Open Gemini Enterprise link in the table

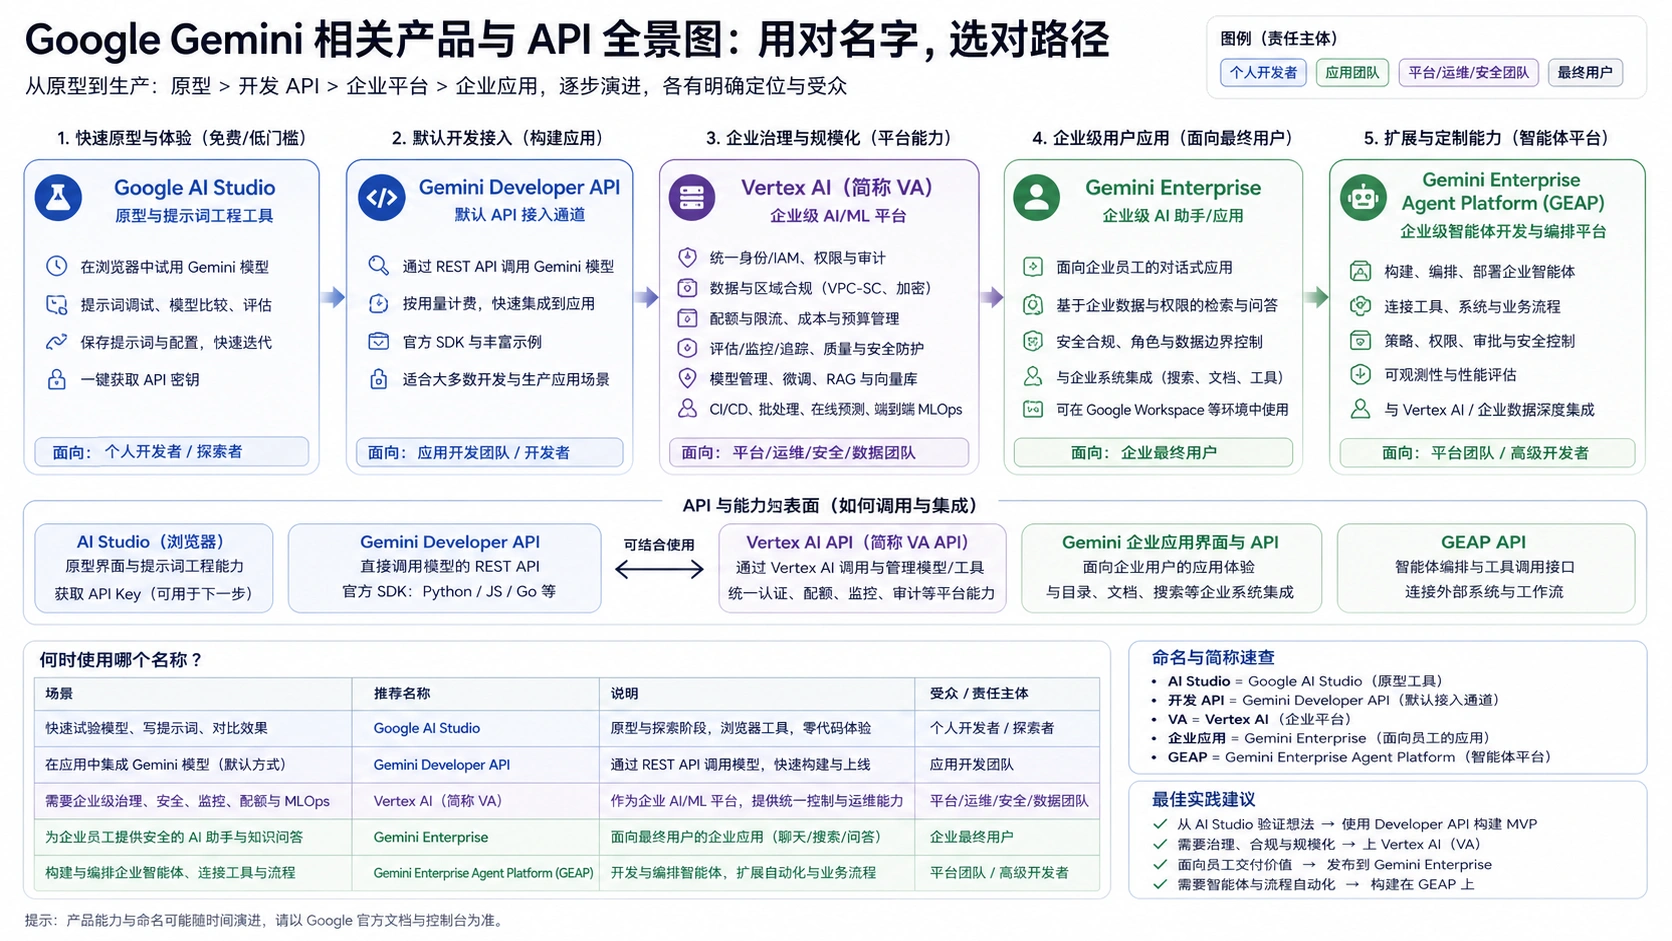(431, 837)
